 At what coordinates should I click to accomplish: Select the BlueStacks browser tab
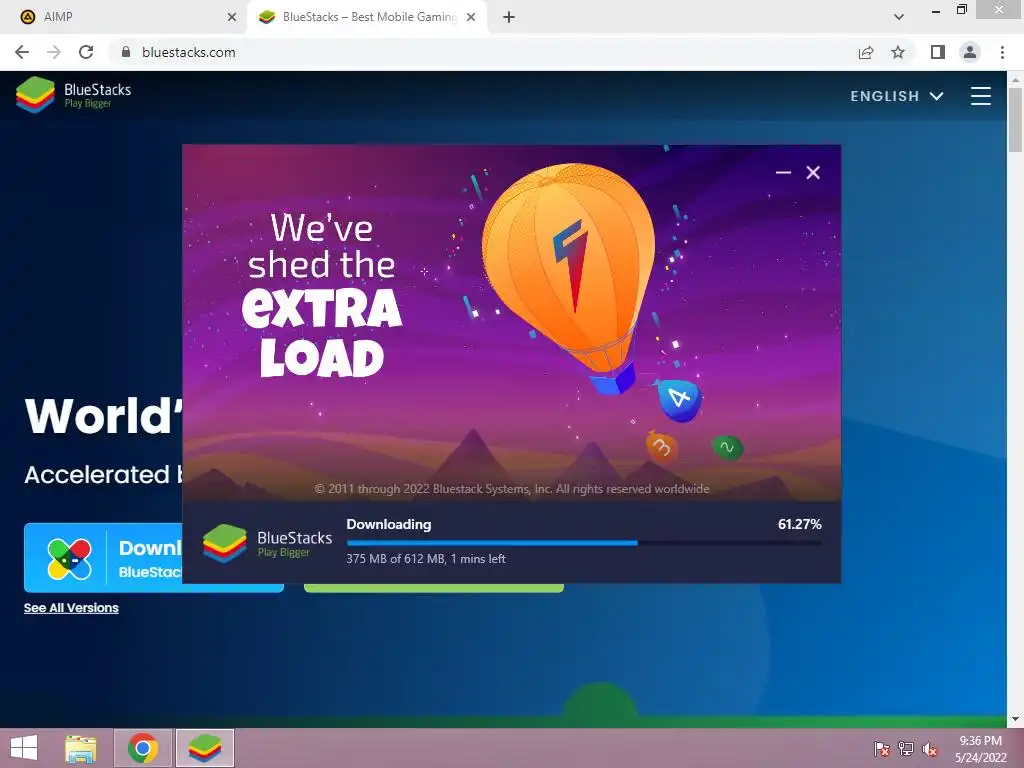coord(366,17)
